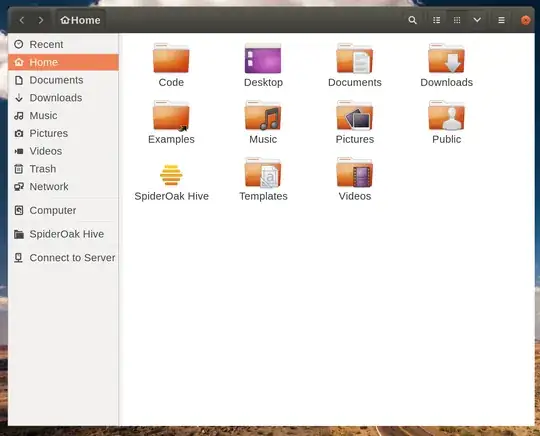Image resolution: width=540 pixels, height=436 pixels.
Task: Select the SpiderOak Hive beehive icon
Action: 171,175
